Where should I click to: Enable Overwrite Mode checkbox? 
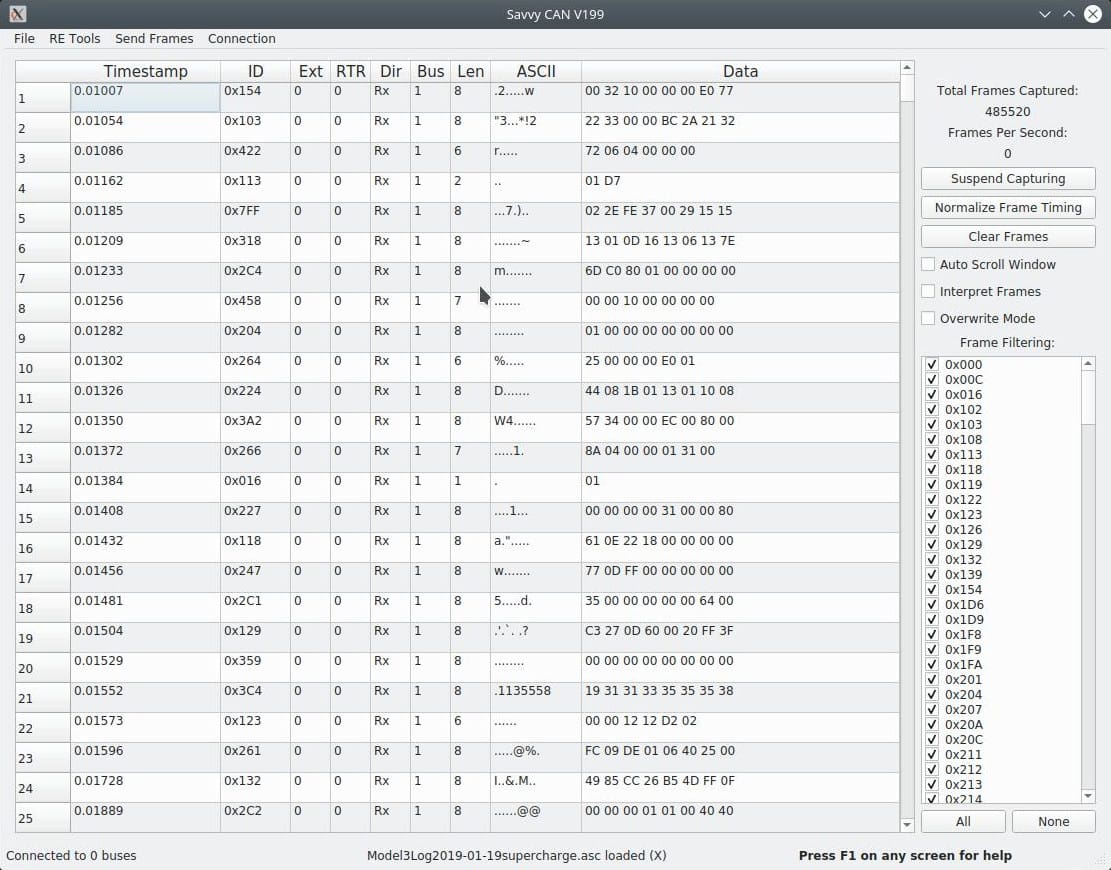click(x=929, y=319)
